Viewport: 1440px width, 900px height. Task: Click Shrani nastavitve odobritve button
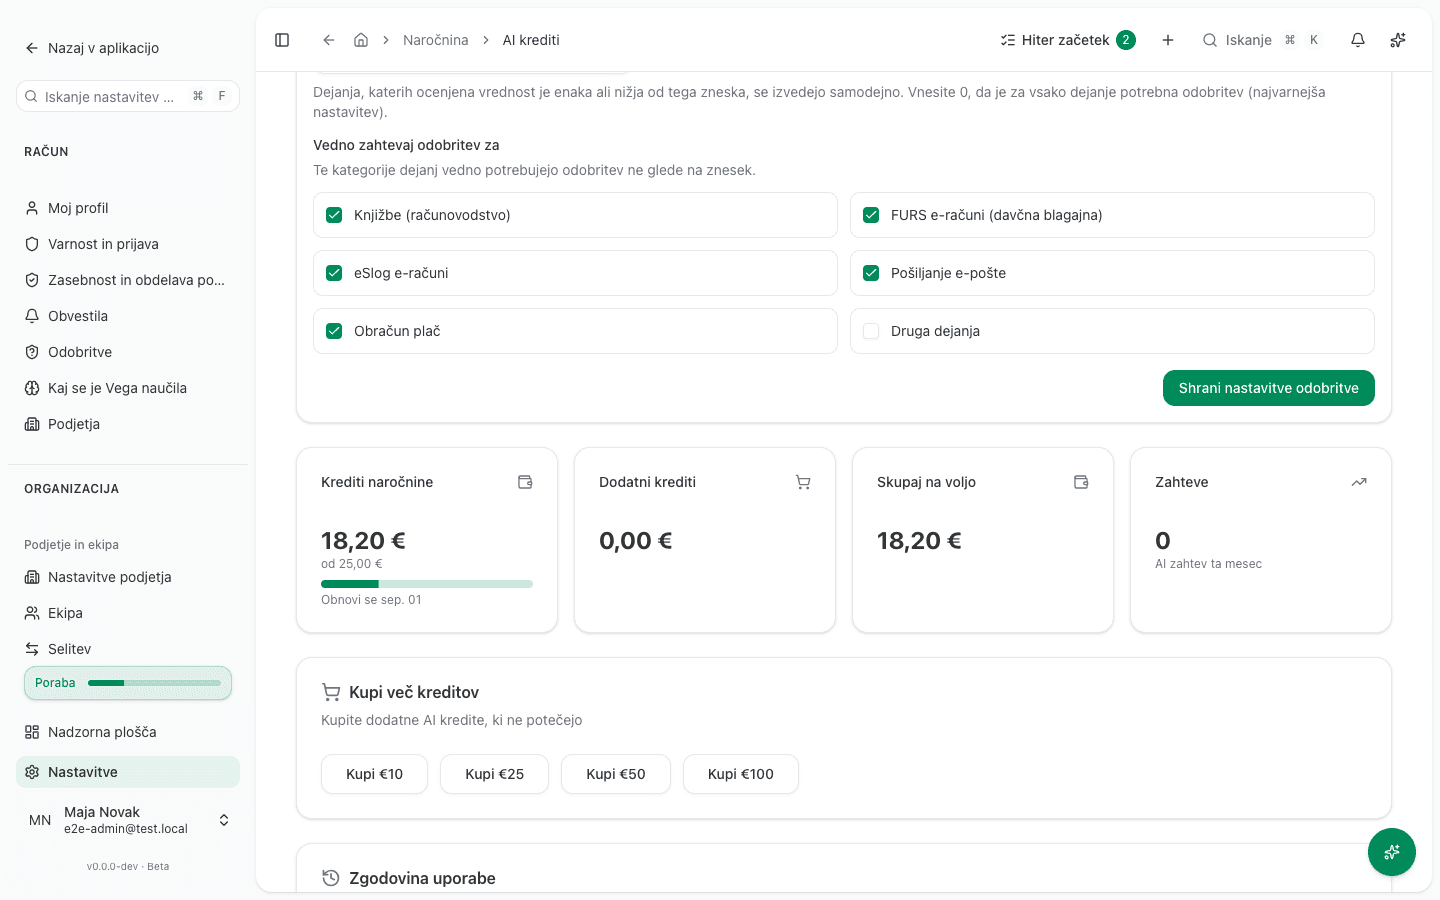[1268, 388]
